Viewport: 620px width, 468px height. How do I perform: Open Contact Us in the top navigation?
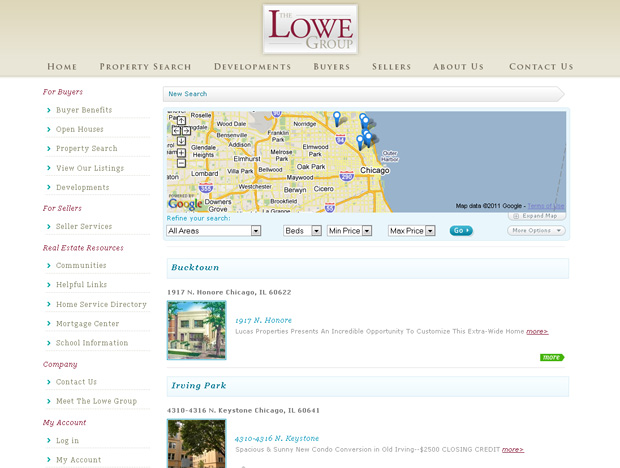pyautogui.click(x=541, y=66)
